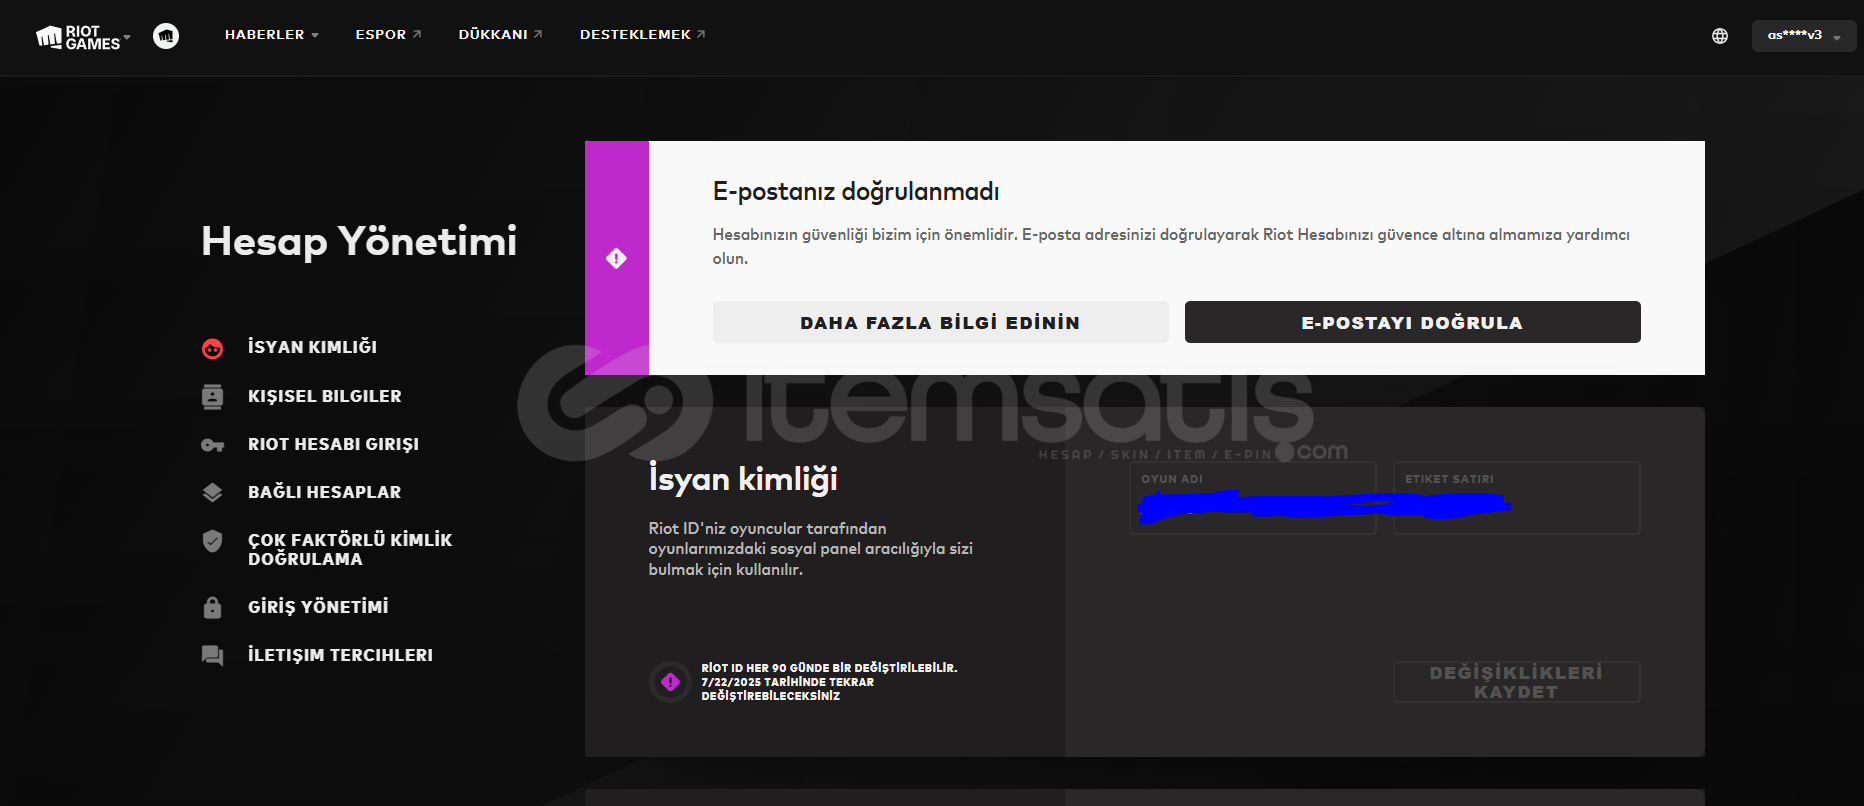Screen dimensions: 1864x806
Task: Click the İsyan kimliği section heading
Action: 743,479
